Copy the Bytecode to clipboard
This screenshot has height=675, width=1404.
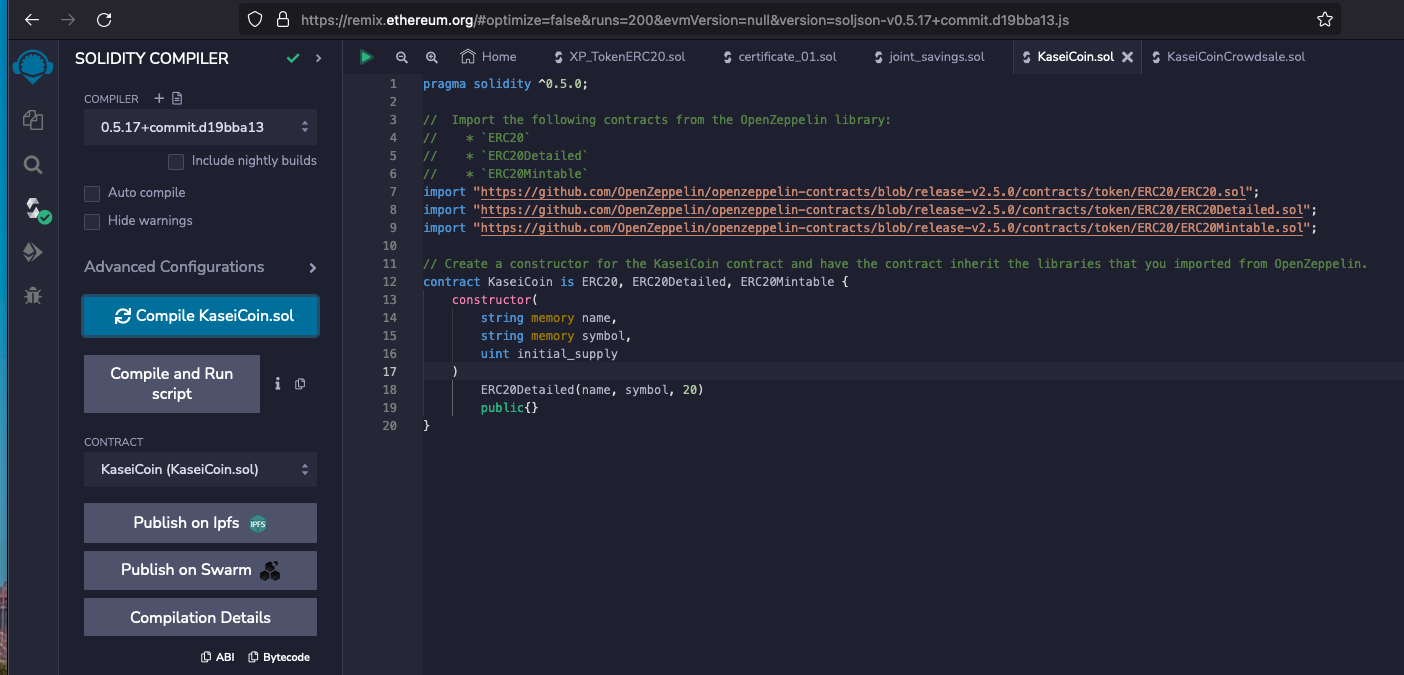tap(279, 657)
